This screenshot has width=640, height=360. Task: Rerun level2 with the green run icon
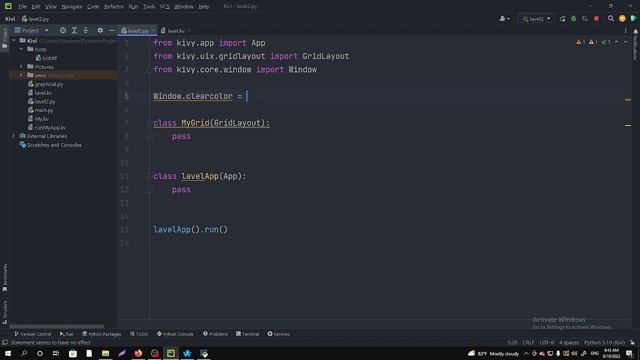tap(562, 19)
